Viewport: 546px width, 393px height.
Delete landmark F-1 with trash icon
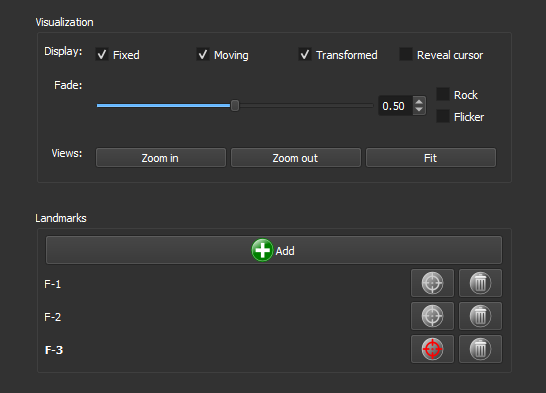click(480, 283)
